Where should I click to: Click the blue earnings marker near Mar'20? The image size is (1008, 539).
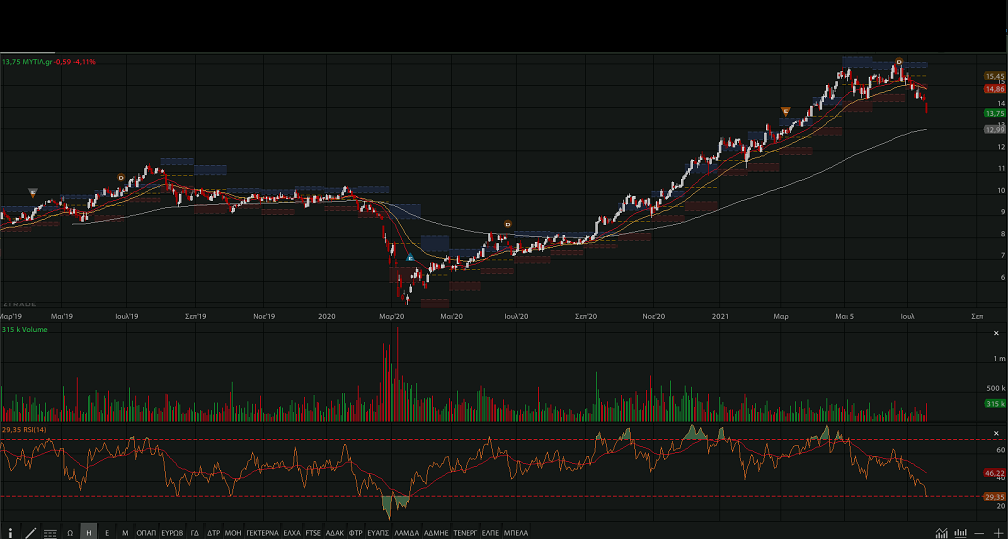(x=410, y=258)
